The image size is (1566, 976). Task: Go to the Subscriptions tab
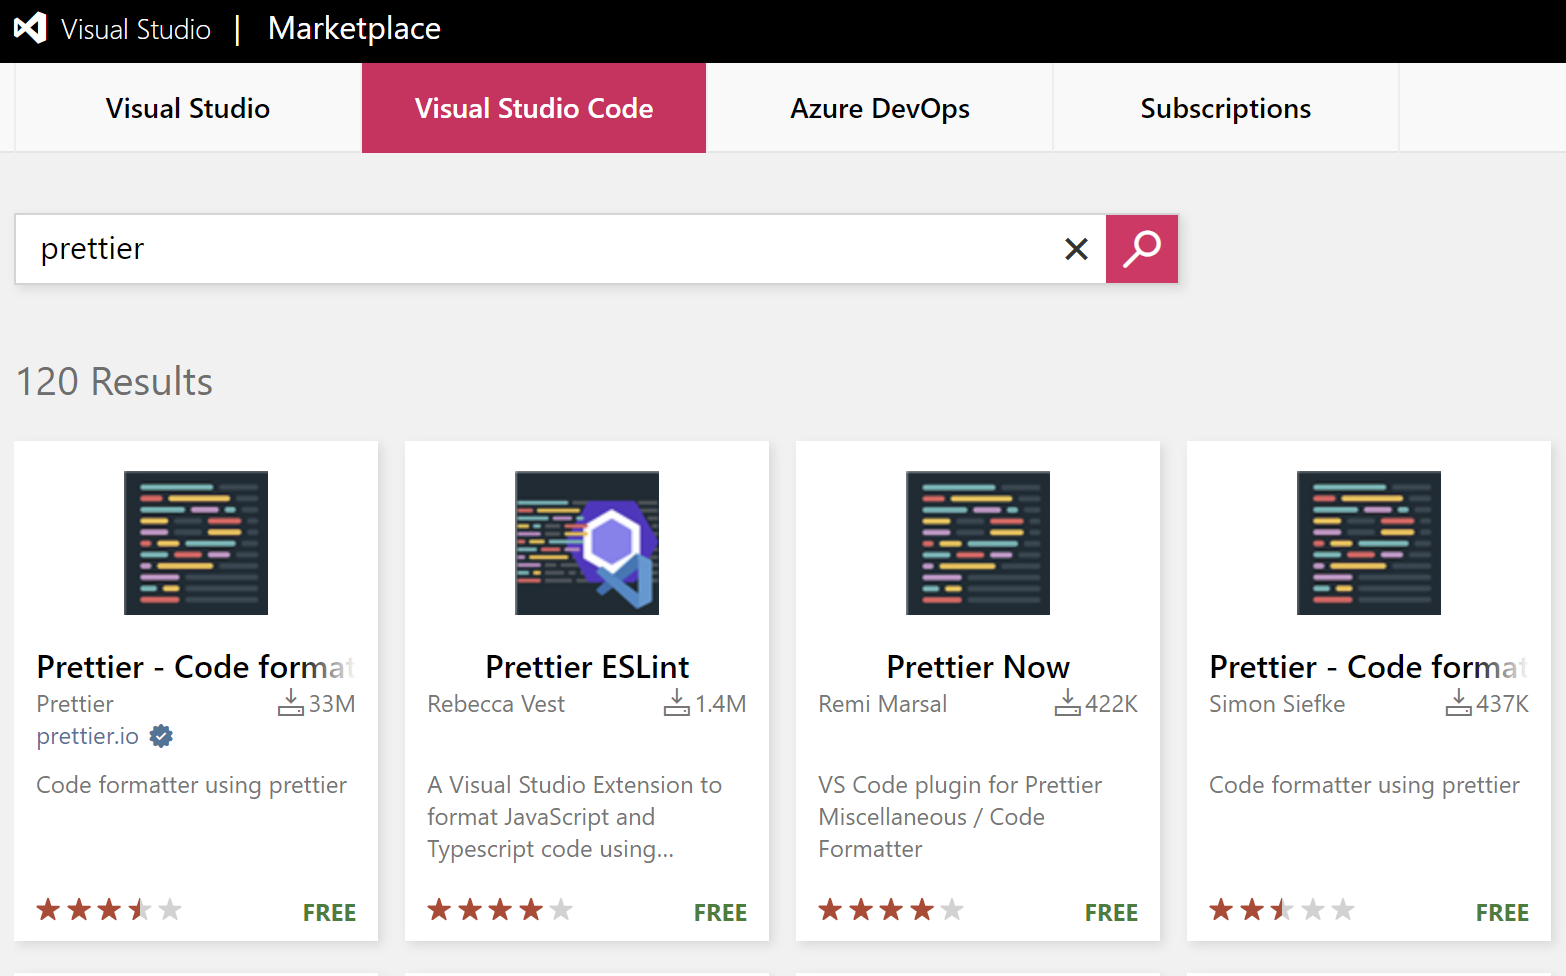point(1225,108)
